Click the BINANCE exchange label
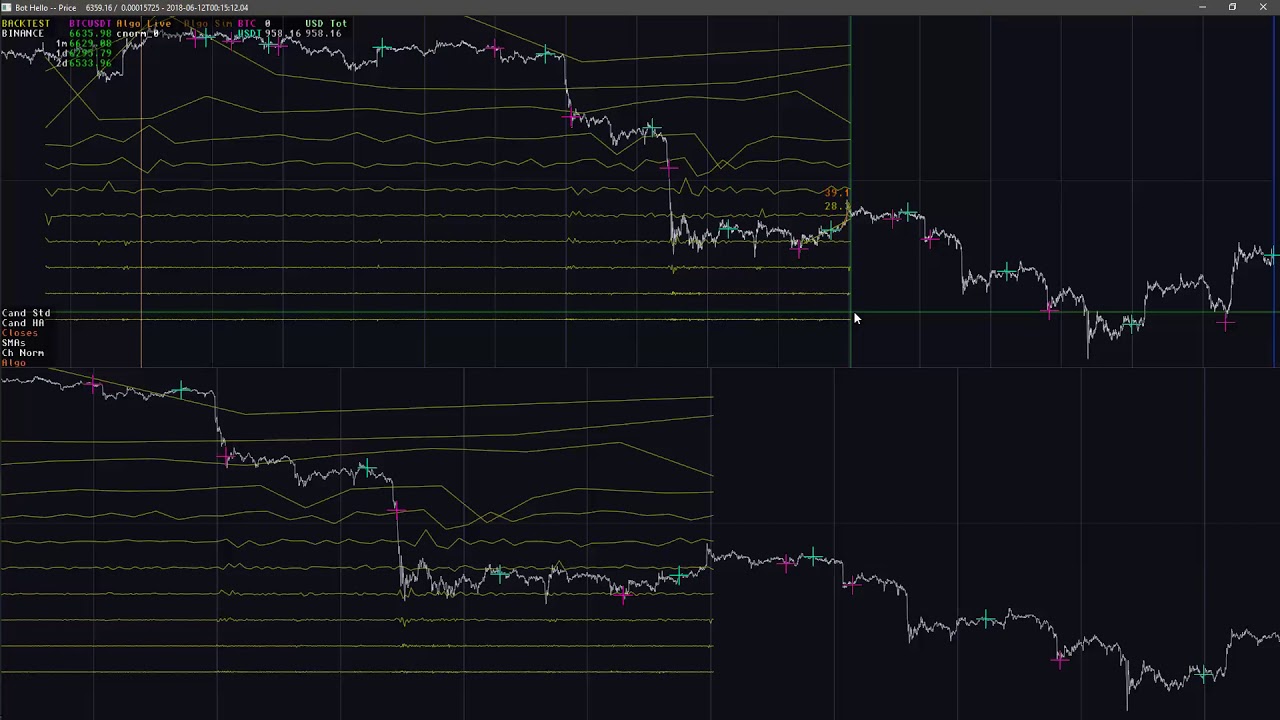 tap(23, 33)
